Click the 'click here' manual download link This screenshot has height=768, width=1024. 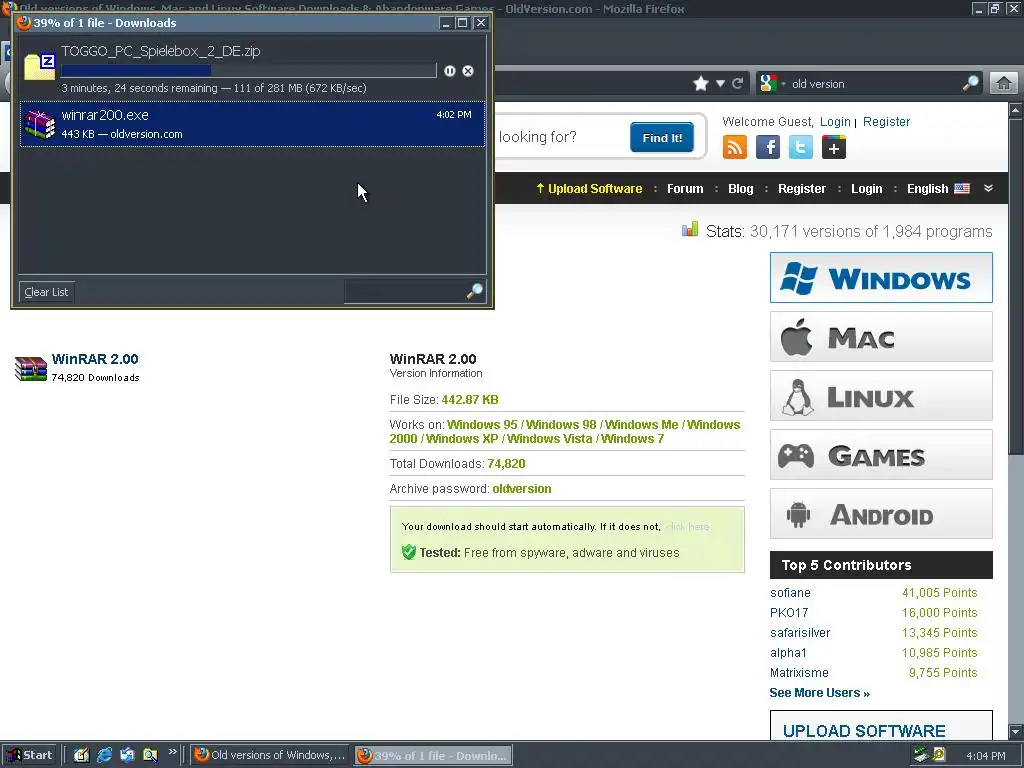pos(688,526)
